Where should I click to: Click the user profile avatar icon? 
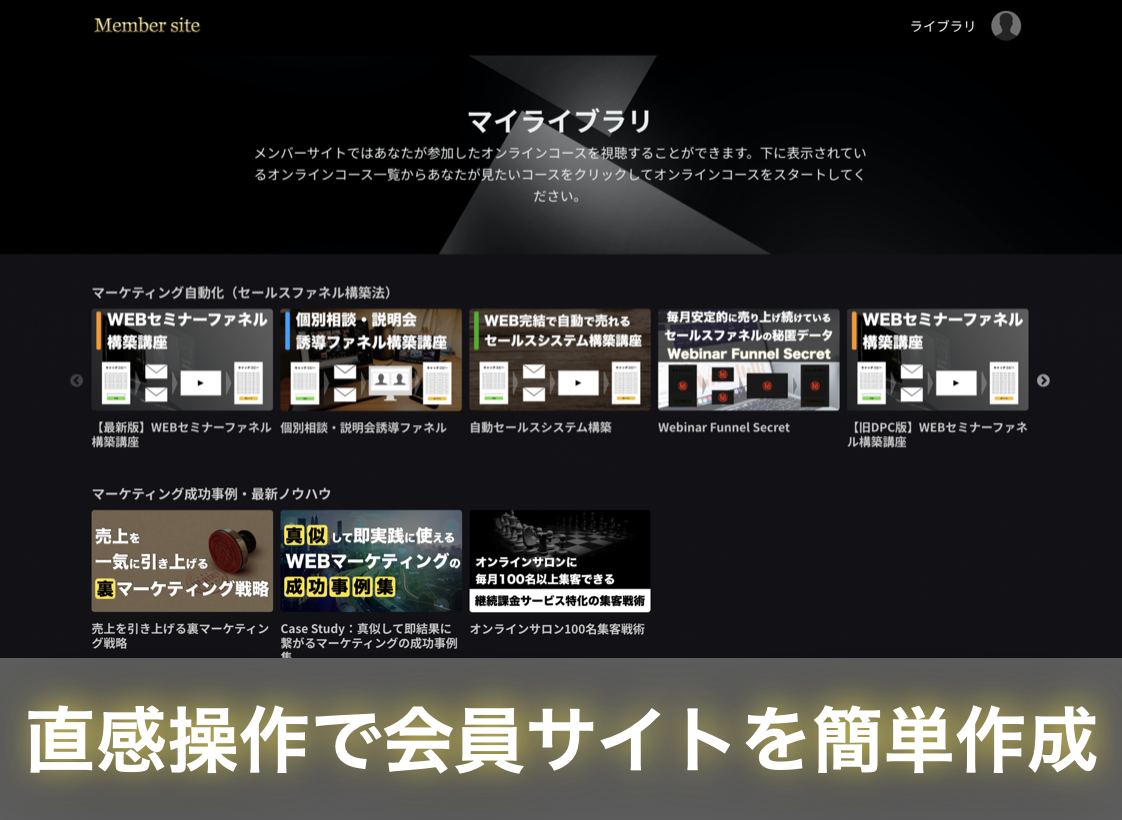[x=1005, y=26]
